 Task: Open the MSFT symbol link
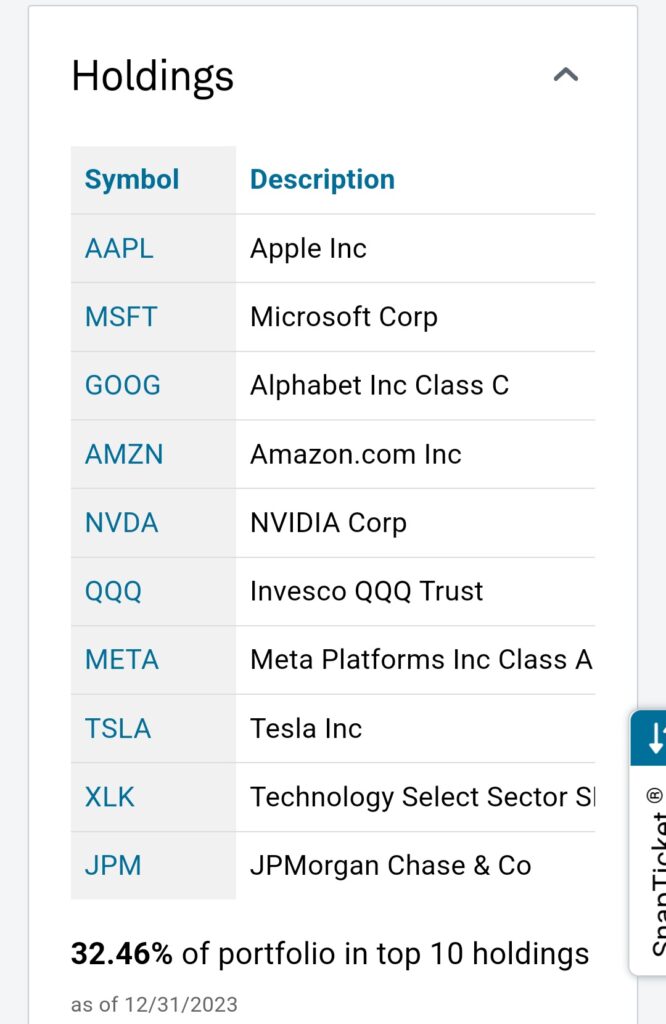(121, 317)
